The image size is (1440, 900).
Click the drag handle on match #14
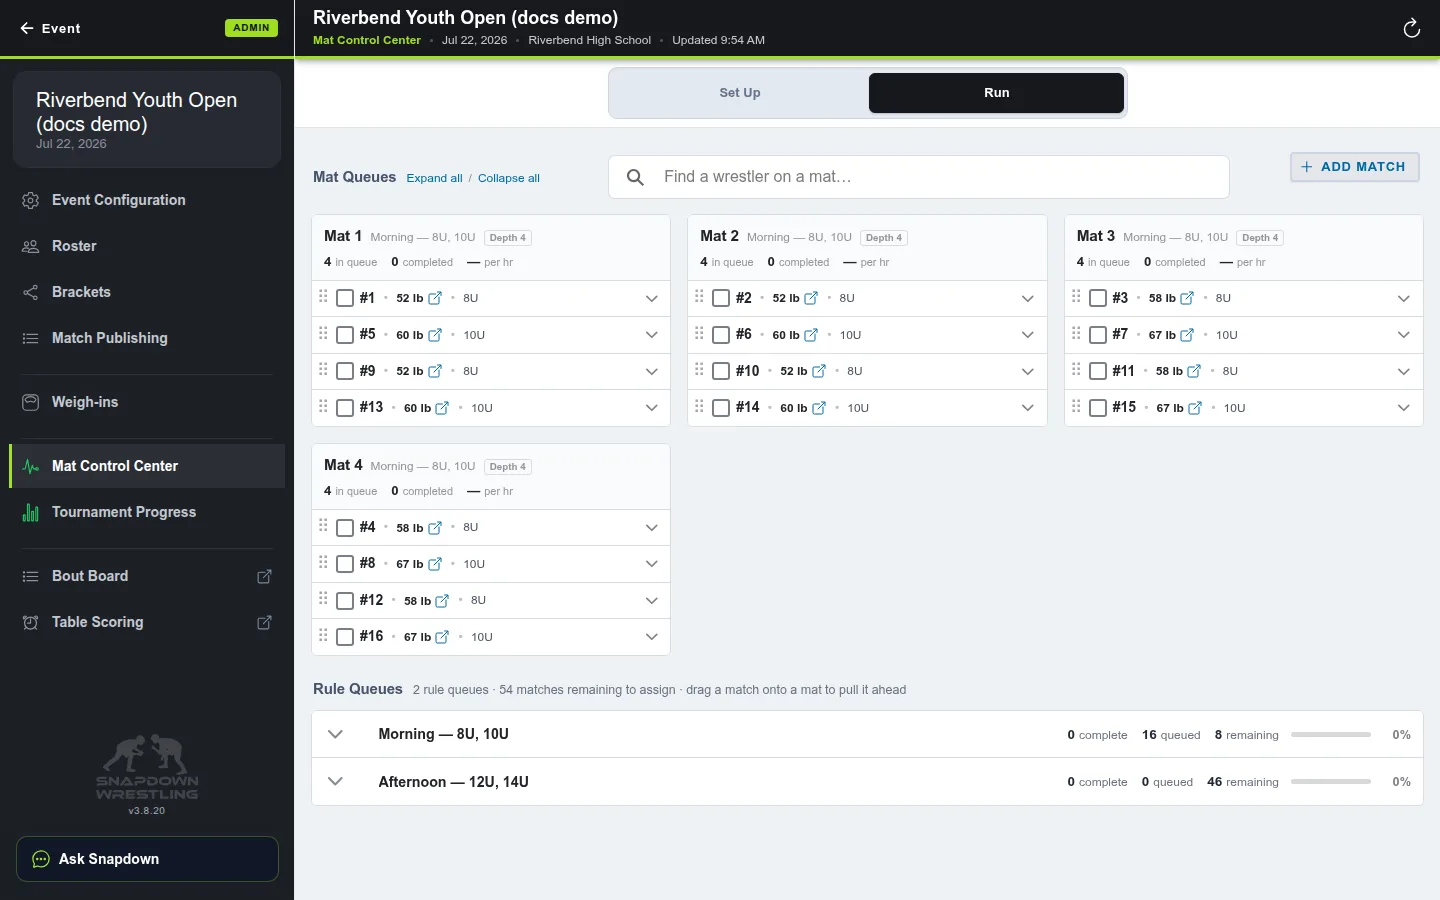pyautogui.click(x=699, y=406)
